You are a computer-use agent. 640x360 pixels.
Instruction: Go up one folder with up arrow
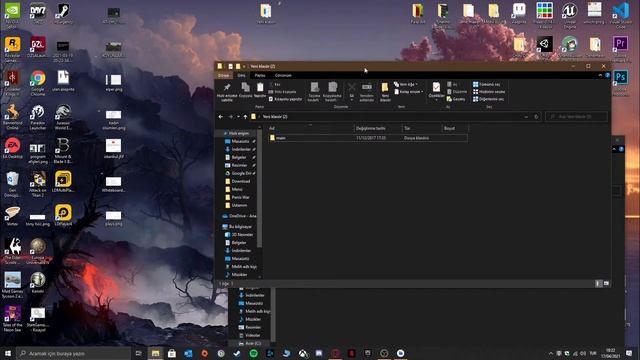tap(245, 117)
